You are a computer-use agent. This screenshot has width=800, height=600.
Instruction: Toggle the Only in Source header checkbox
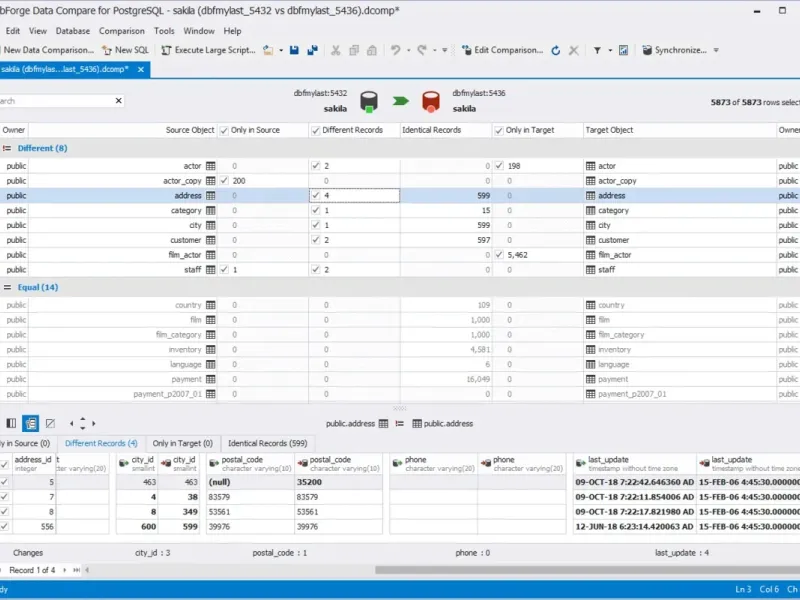tap(223, 130)
